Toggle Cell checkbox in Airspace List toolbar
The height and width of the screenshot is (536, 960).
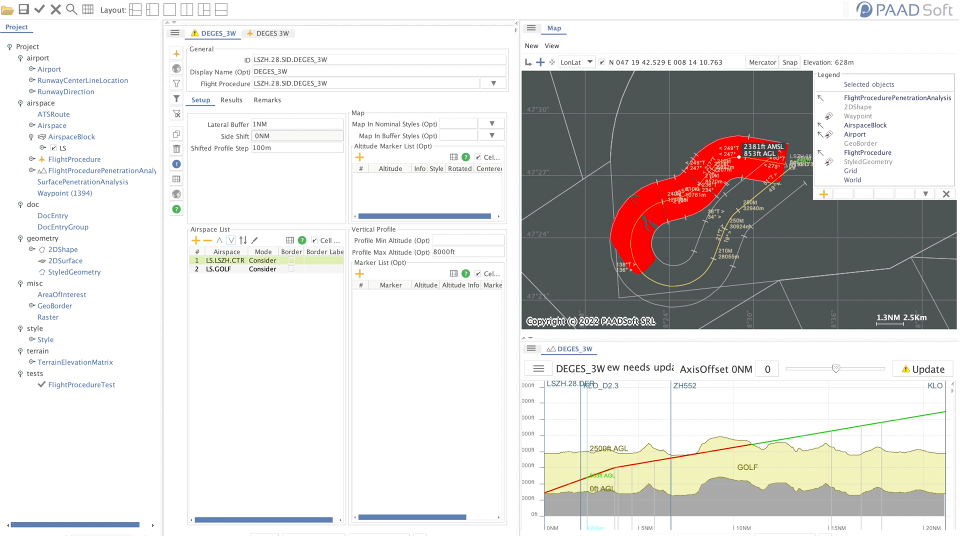[x=314, y=241]
